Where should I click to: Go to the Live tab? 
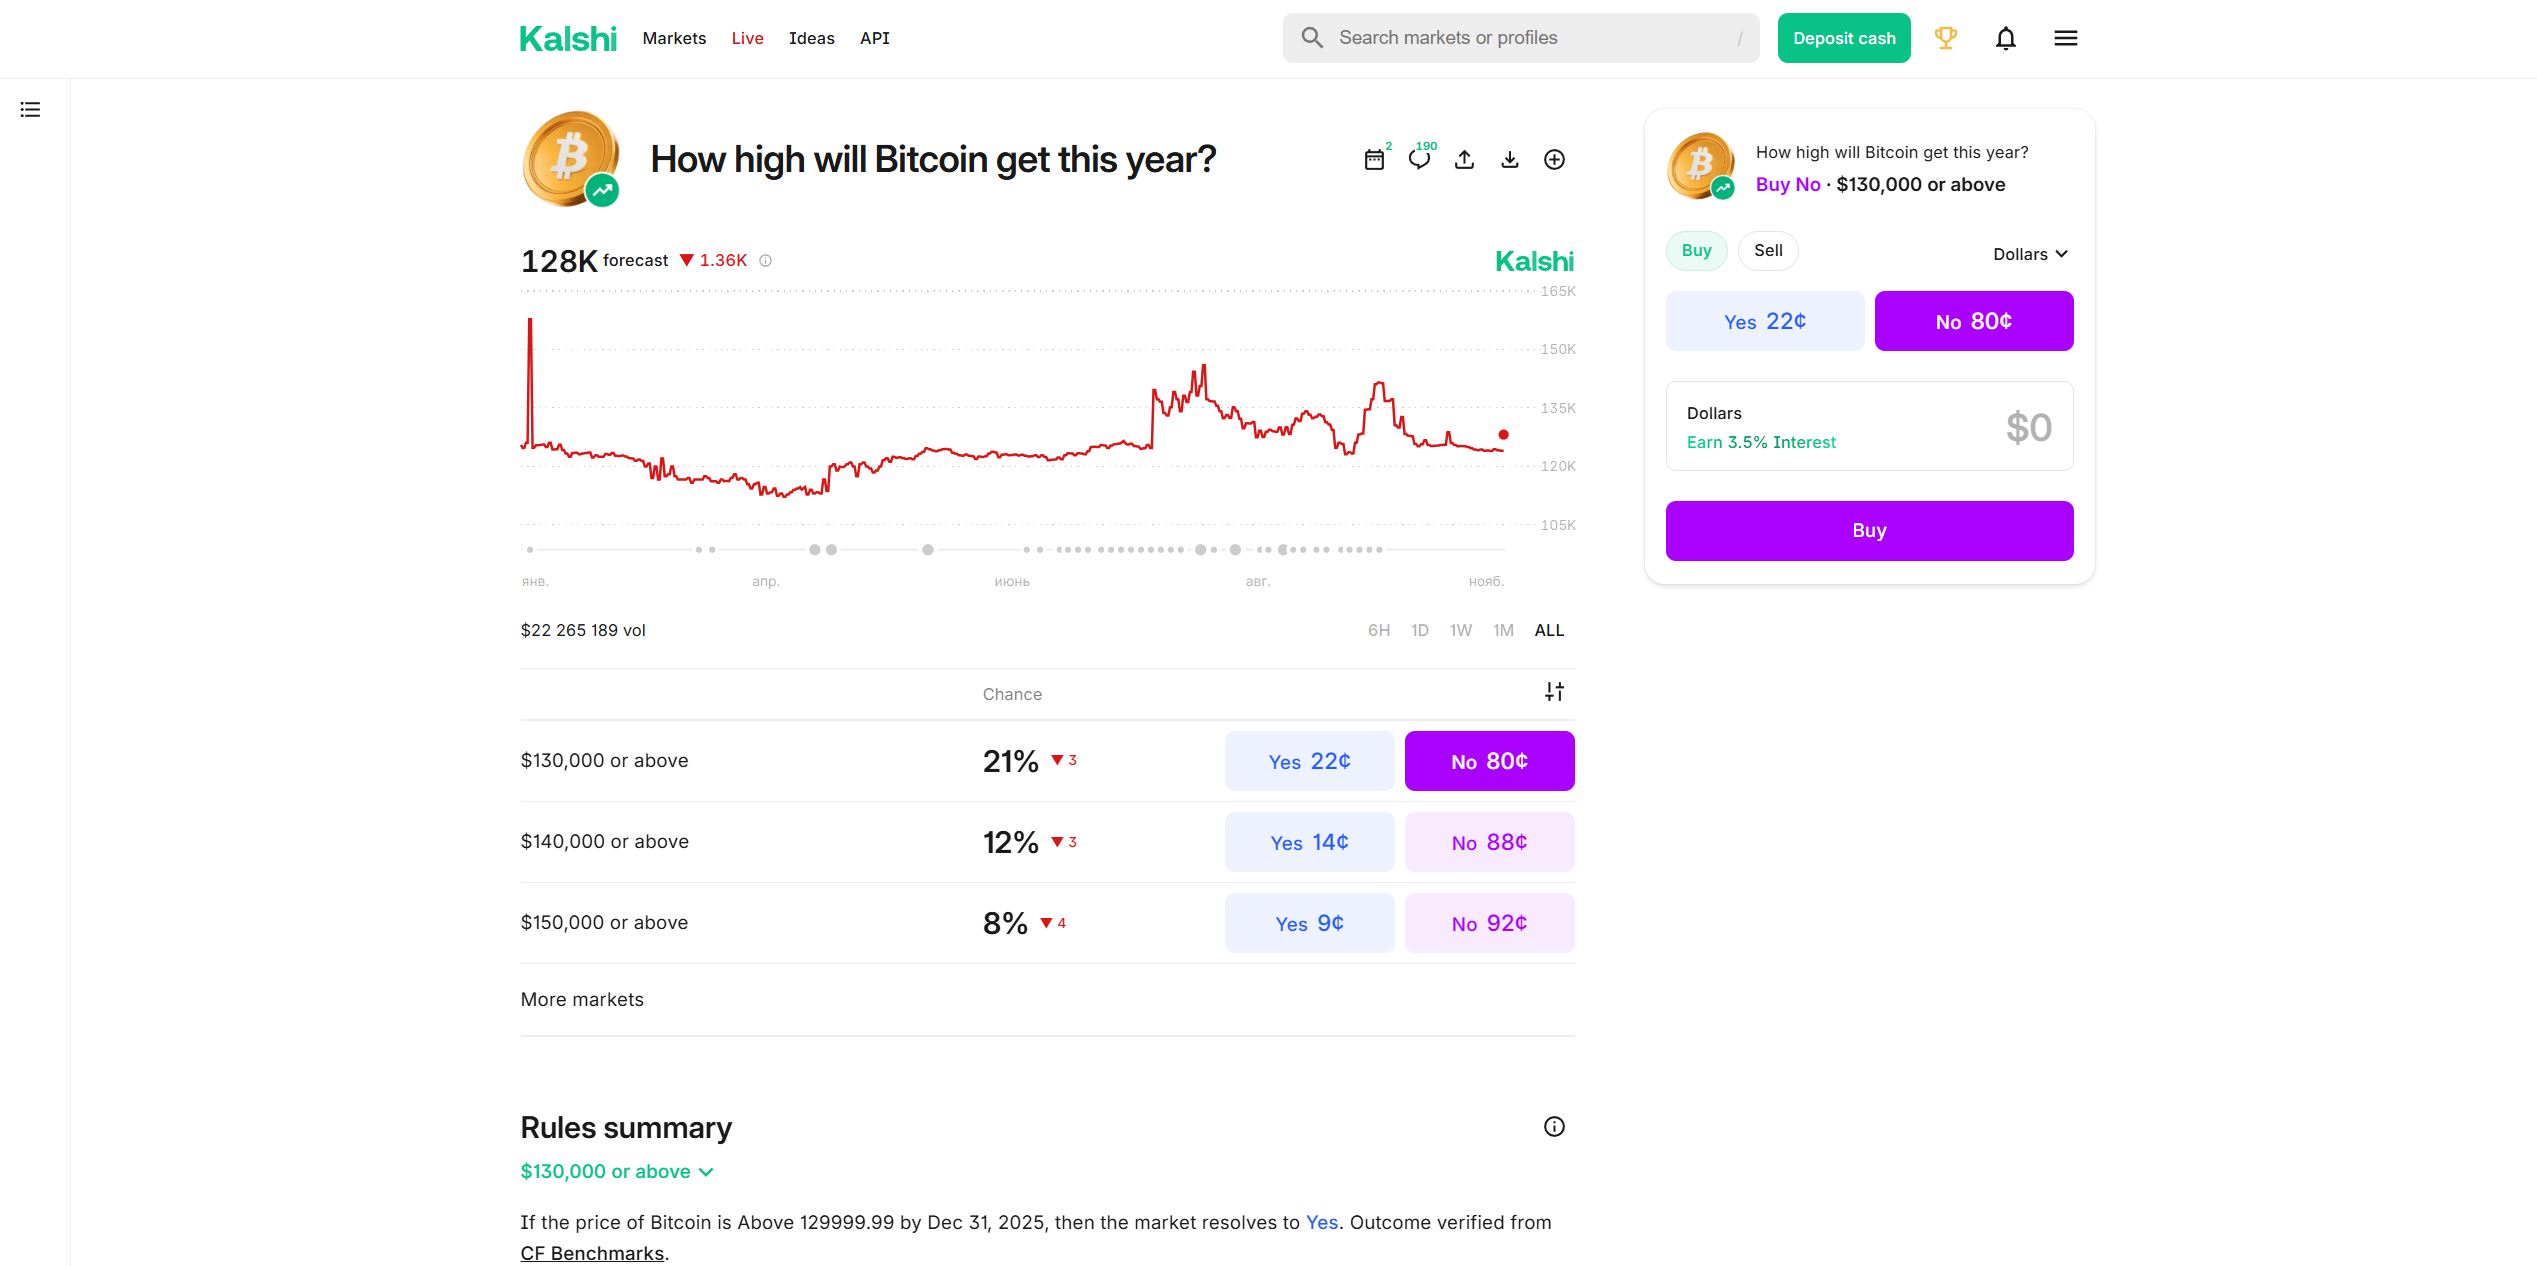(x=747, y=38)
